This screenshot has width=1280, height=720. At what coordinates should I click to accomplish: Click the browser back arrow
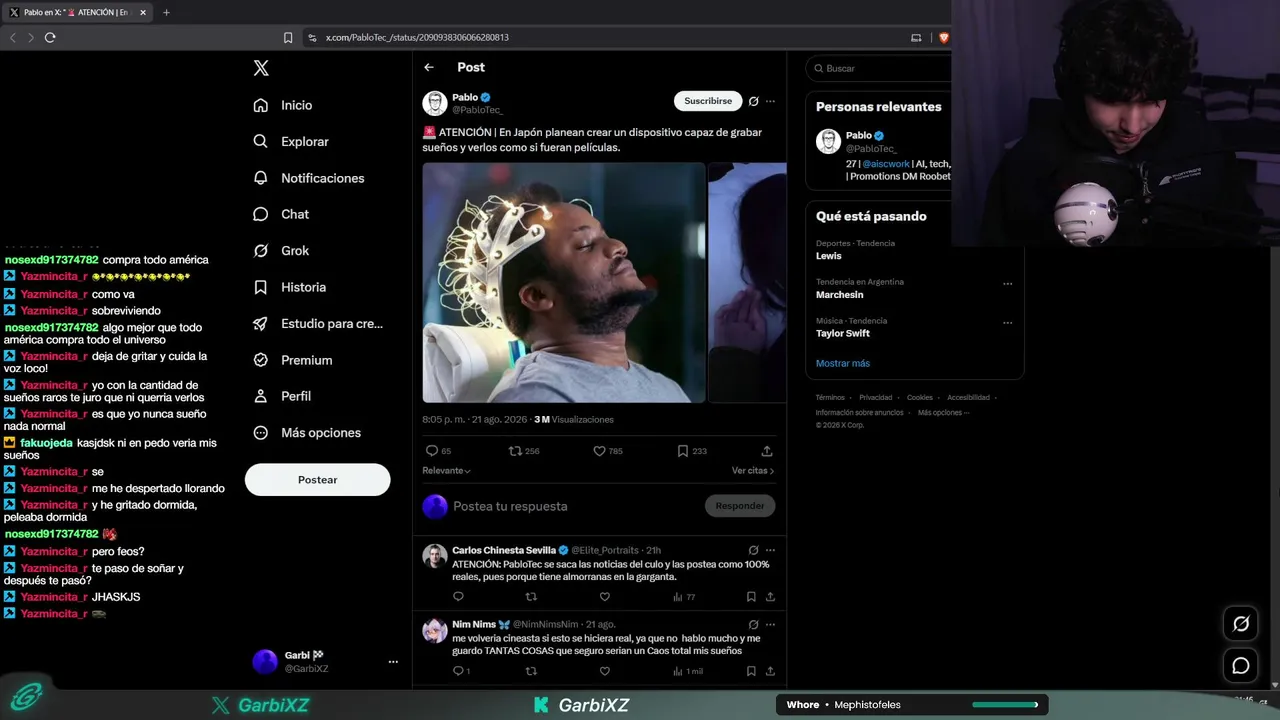[x=13, y=37]
